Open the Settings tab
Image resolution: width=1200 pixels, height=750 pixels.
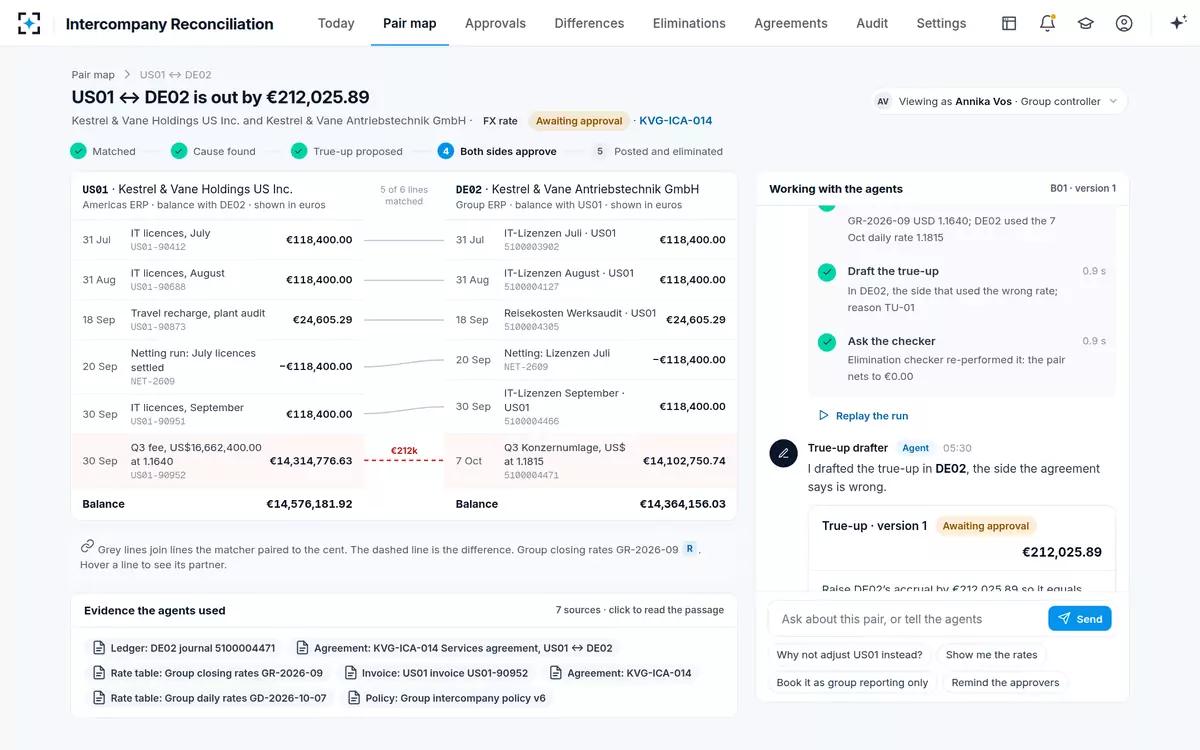(x=941, y=23)
